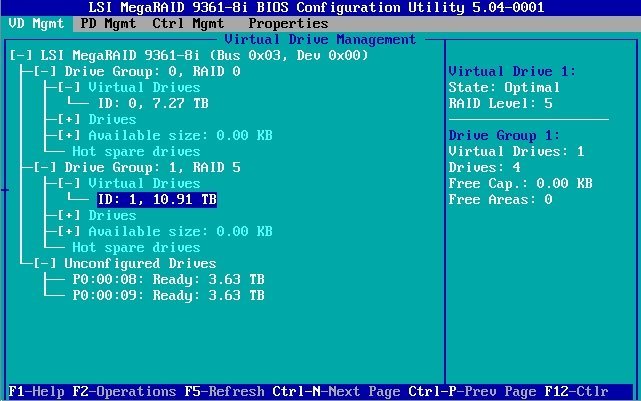The height and width of the screenshot is (401, 641).
Task: Click Ctrl-P-Prev Page shortcut
Action: pos(473,392)
